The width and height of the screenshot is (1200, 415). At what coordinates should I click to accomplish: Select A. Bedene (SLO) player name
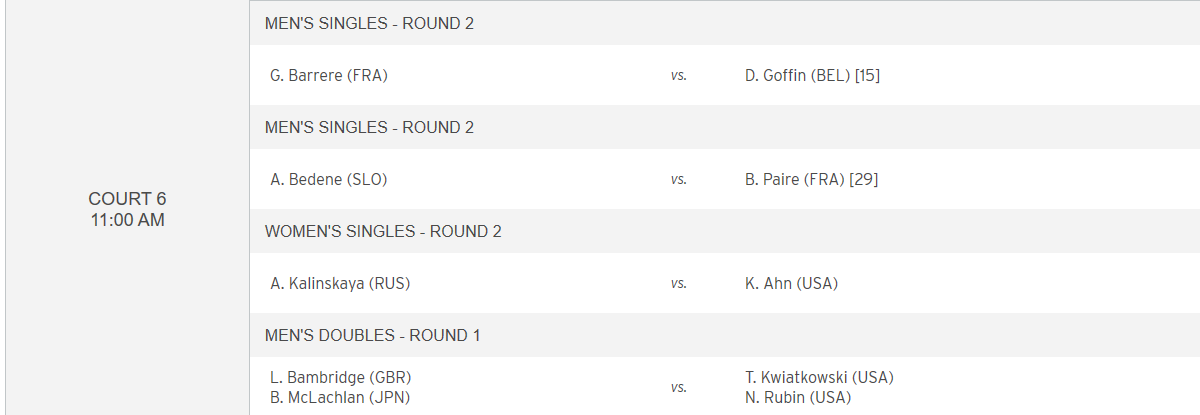[328, 179]
